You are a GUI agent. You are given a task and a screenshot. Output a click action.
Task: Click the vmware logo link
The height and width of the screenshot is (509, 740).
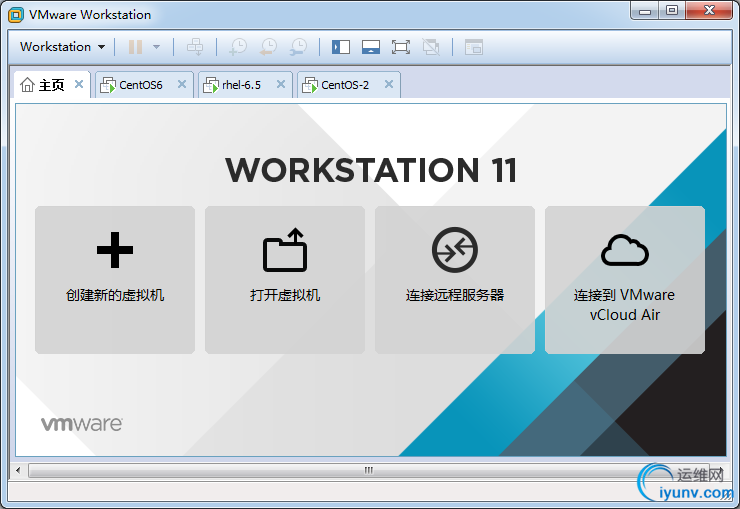(x=82, y=424)
